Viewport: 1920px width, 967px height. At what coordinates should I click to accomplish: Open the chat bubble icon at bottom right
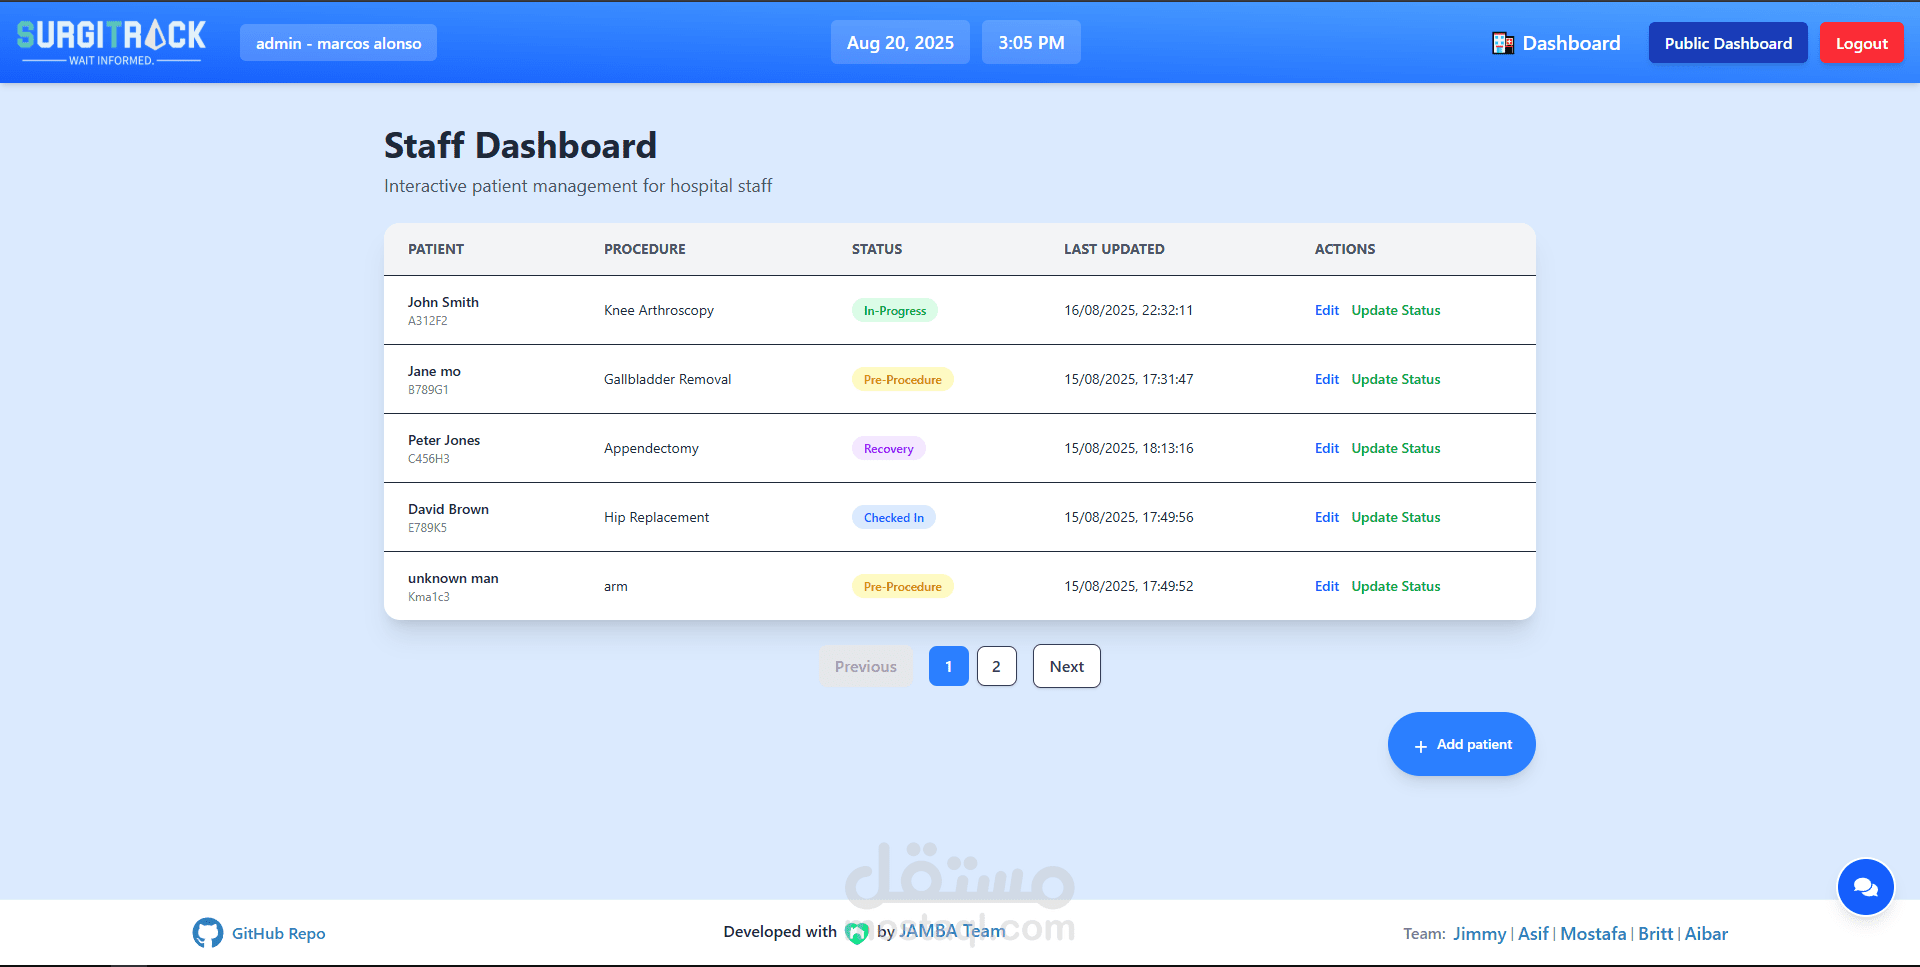click(x=1865, y=887)
